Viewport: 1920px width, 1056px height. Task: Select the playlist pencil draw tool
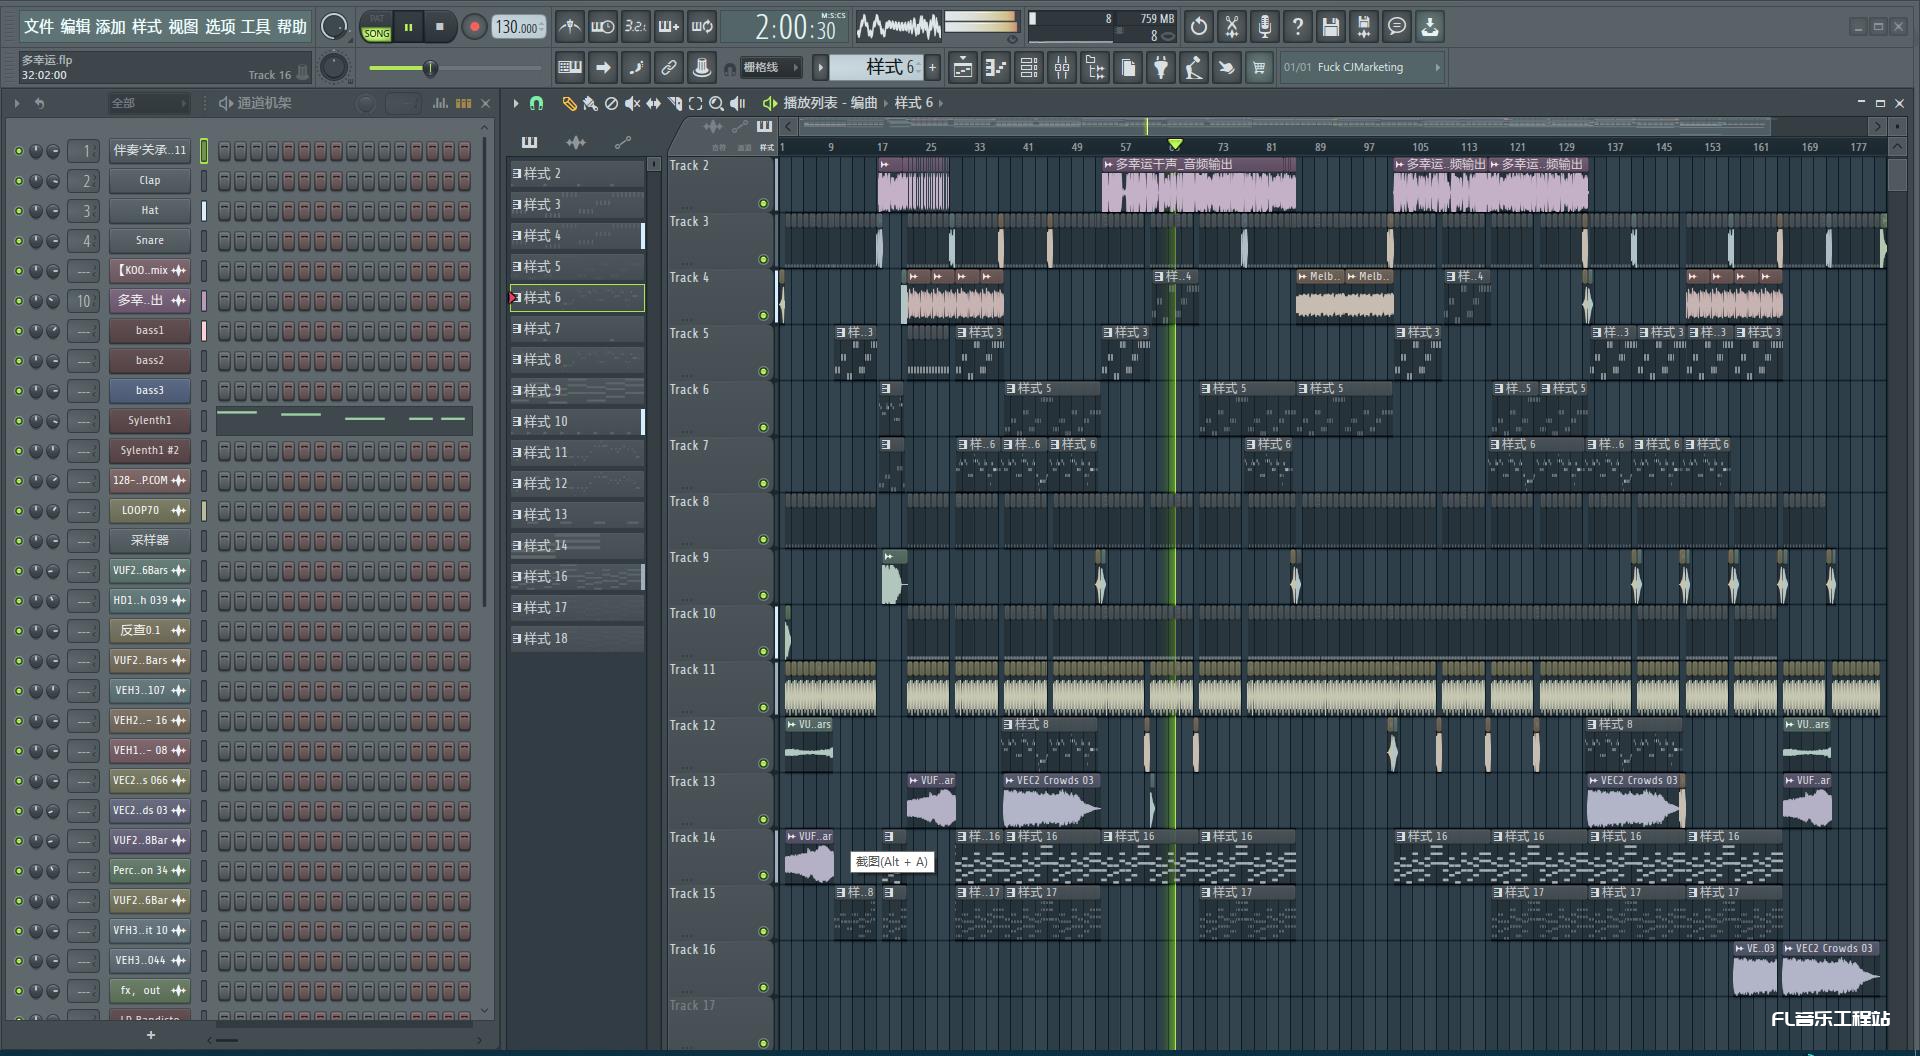[569, 103]
